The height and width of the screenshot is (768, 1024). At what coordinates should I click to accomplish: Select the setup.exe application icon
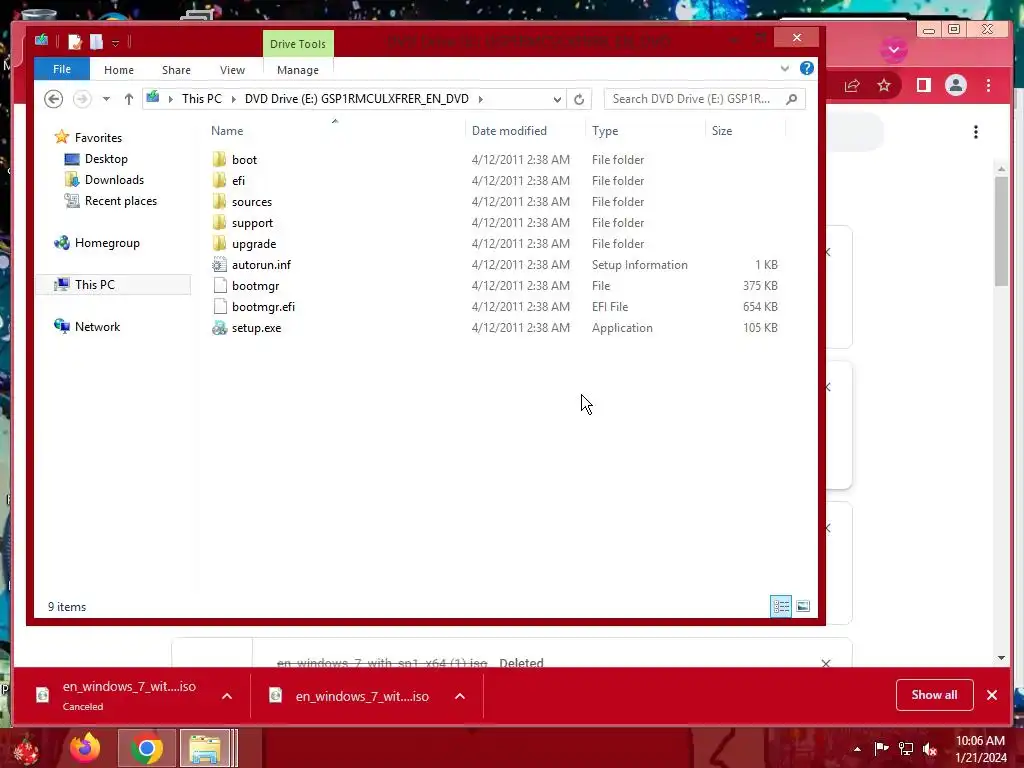tap(219, 328)
